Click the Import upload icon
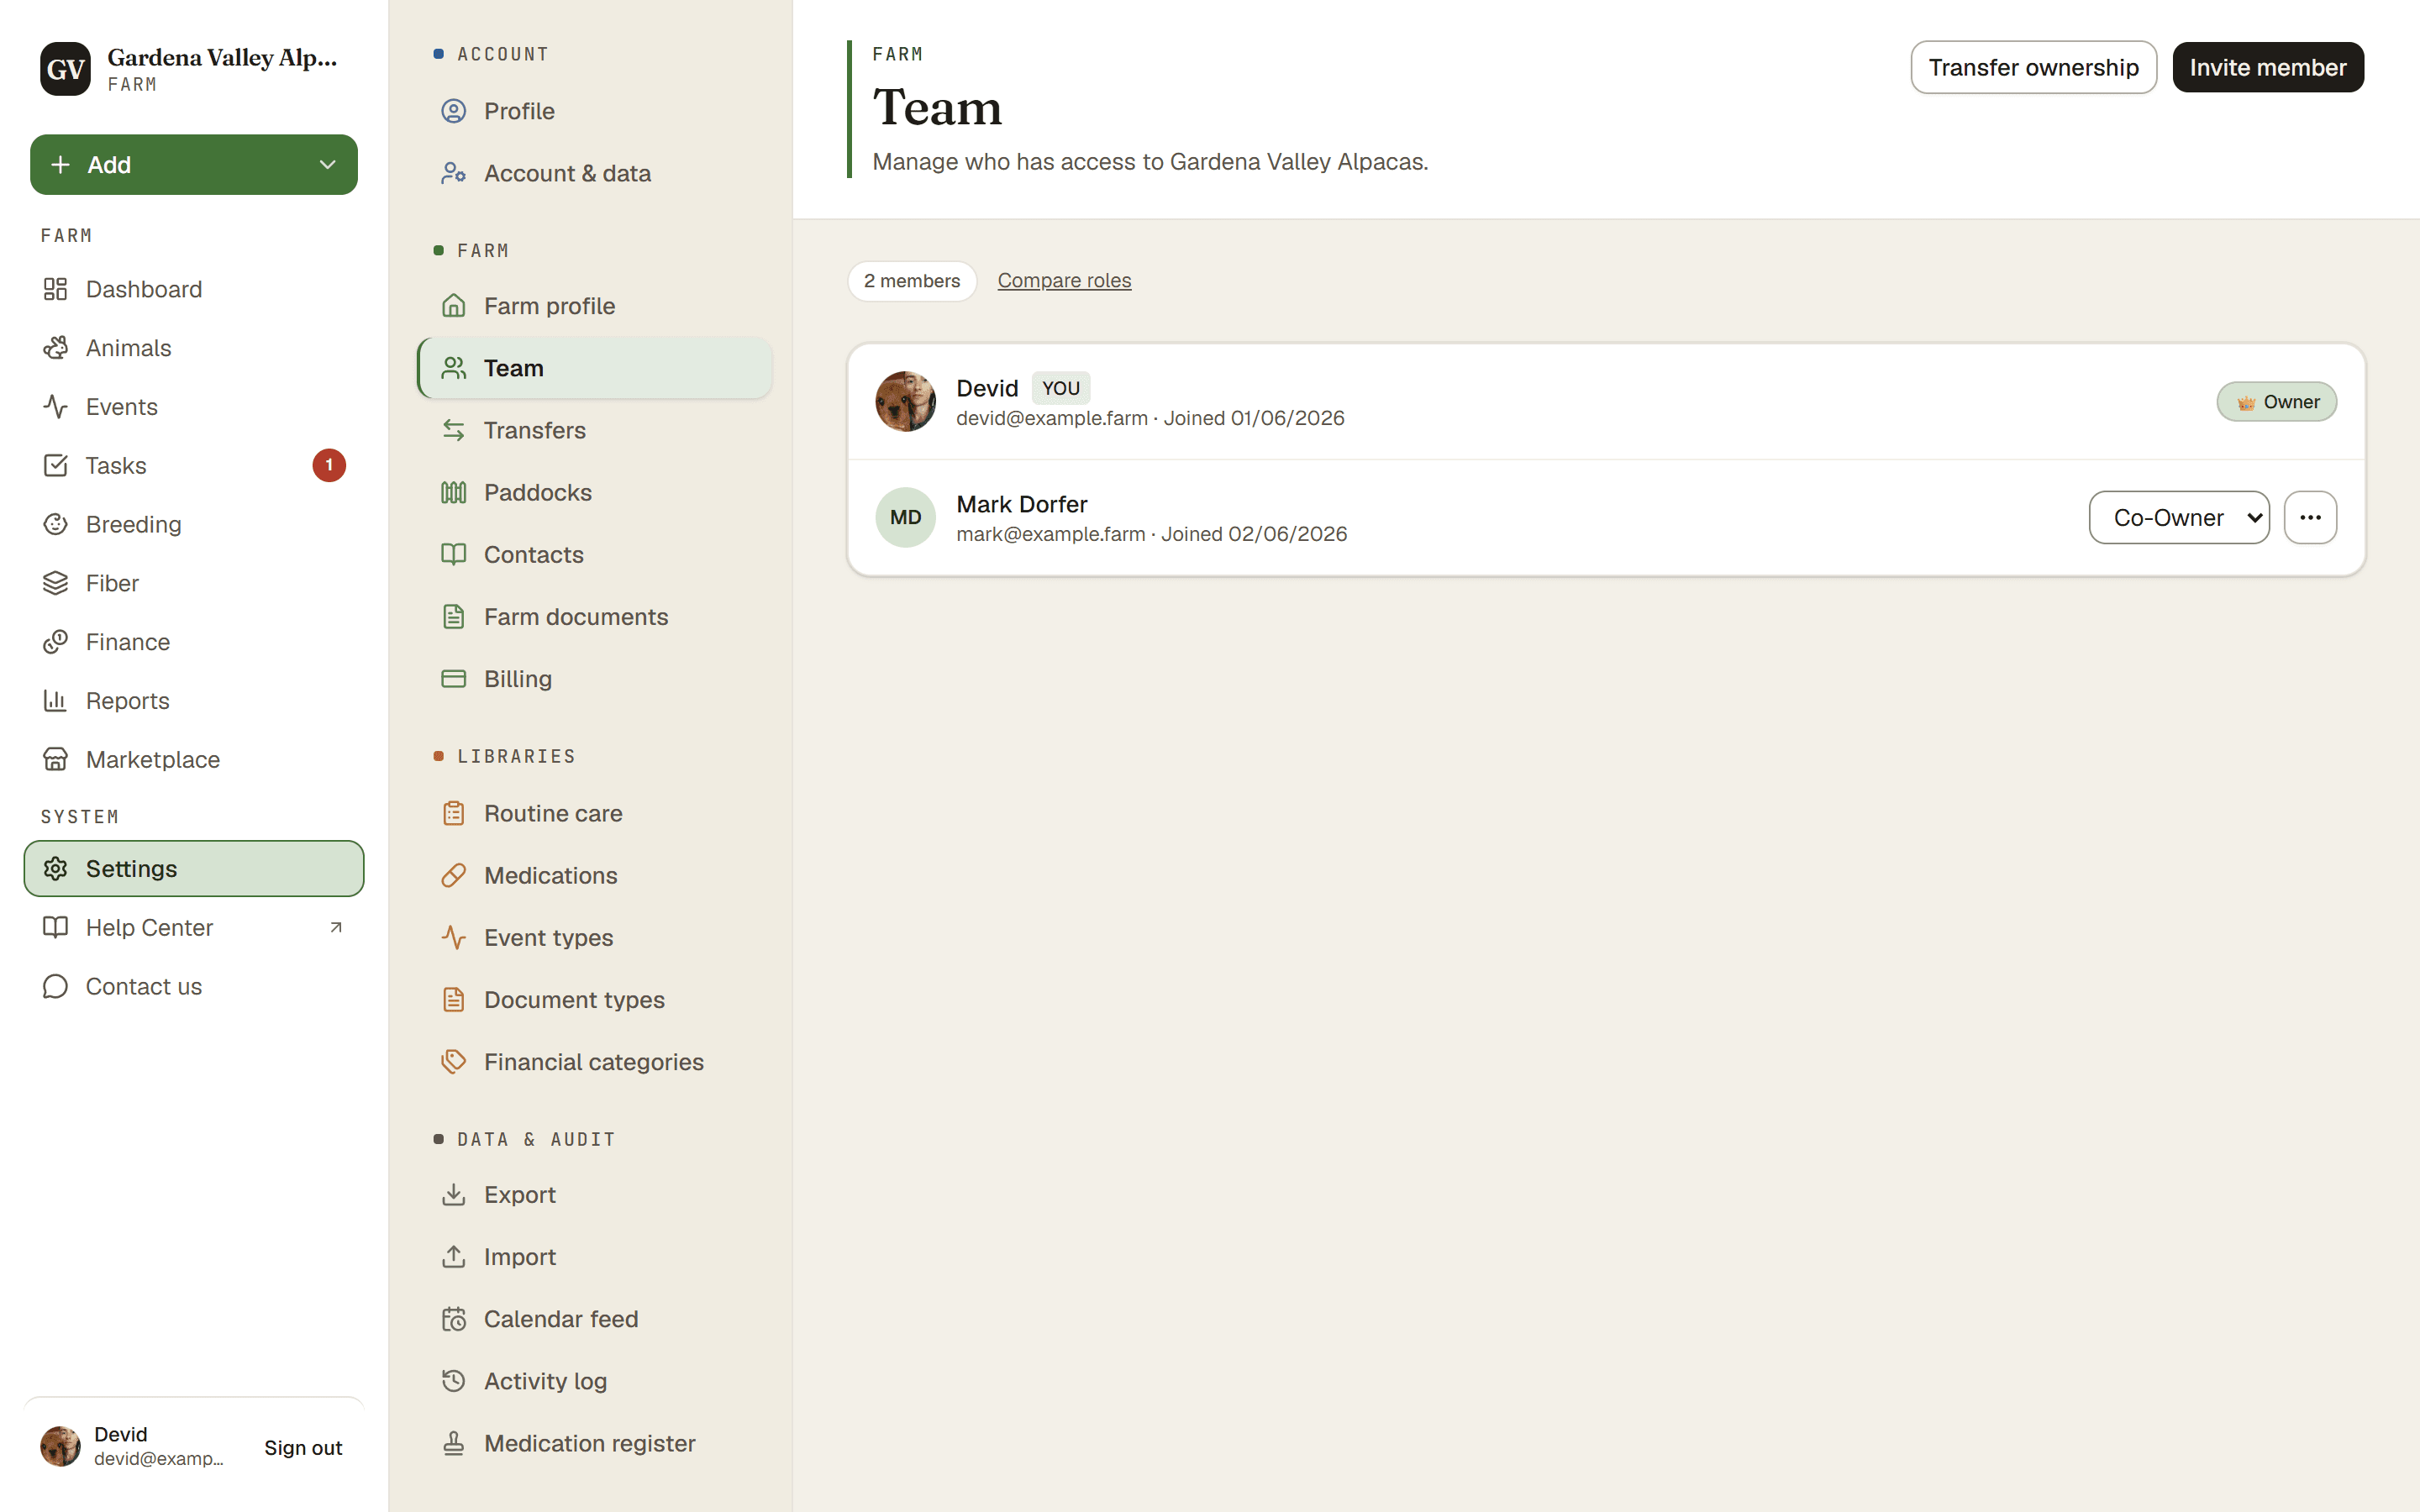The width and height of the screenshot is (2420, 1512). click(x=454, y=1257)
